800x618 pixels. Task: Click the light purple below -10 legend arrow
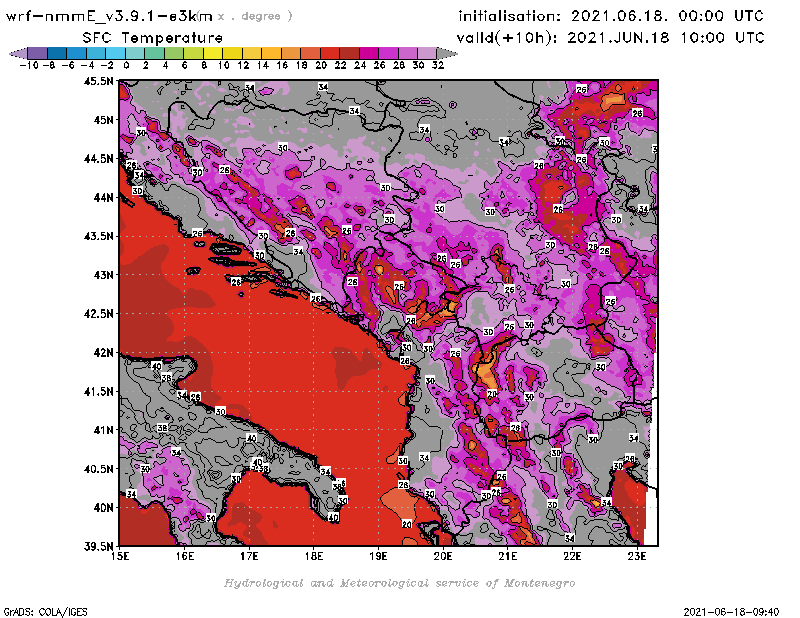click(18, 53)
